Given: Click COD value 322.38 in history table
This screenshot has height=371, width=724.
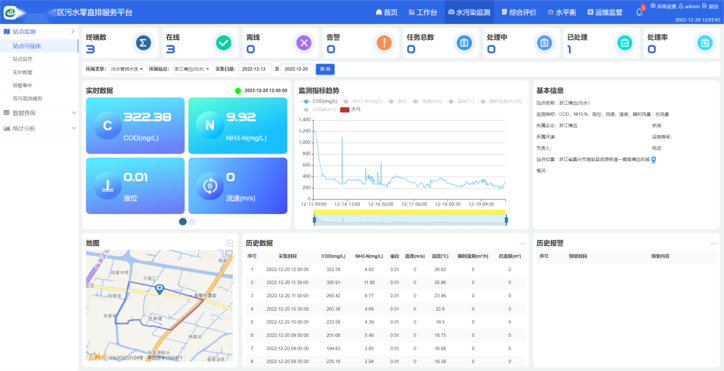Looking at the screenshot, I should 333,269.
